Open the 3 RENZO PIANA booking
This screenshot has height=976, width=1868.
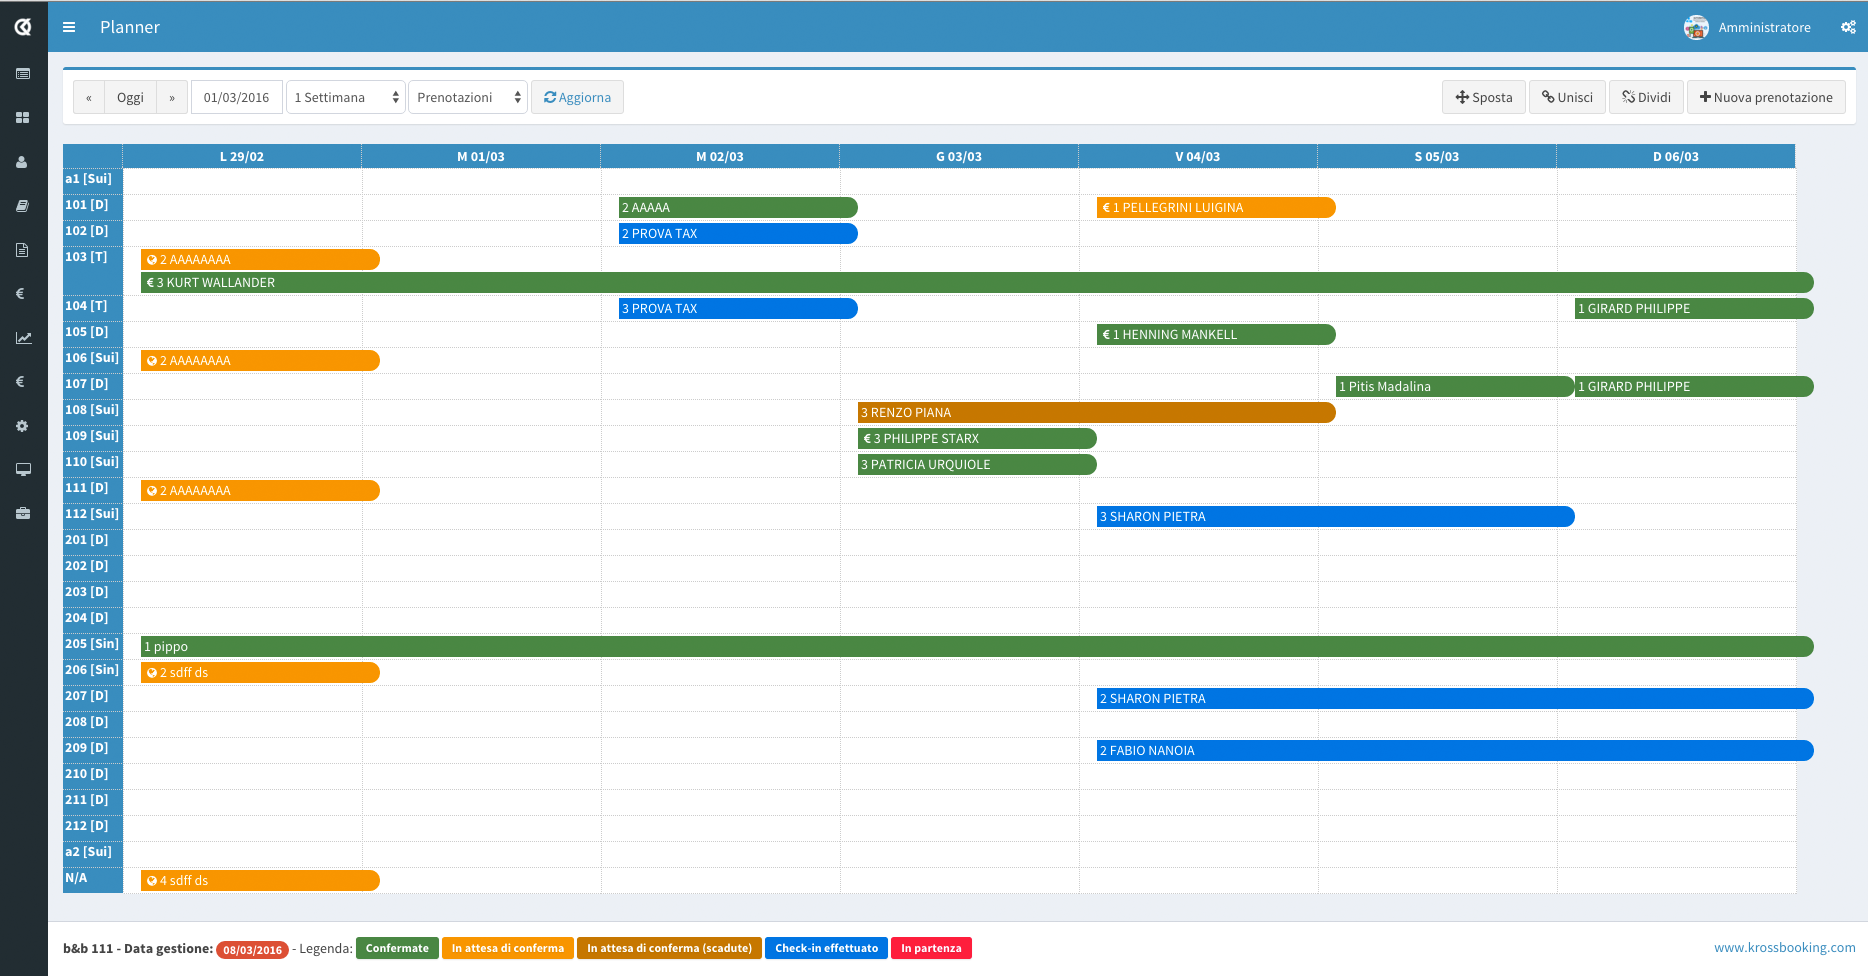point(1097,412)
